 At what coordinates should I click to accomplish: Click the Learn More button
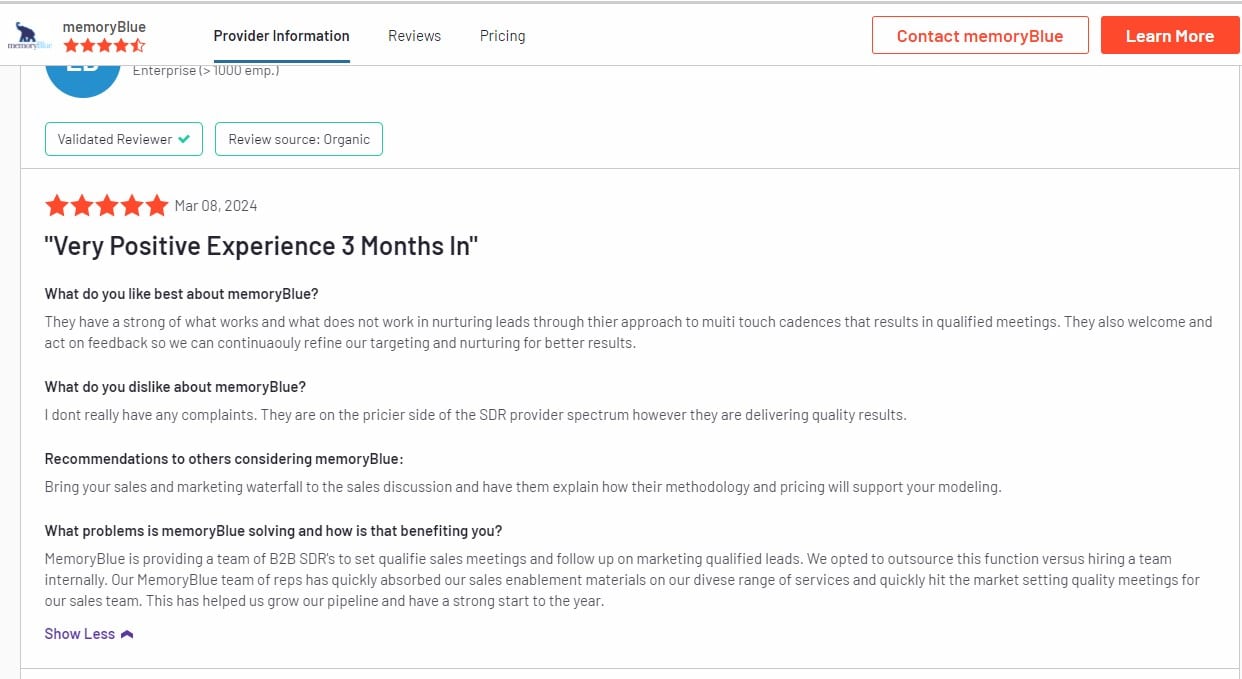(x=1170, y=35)
